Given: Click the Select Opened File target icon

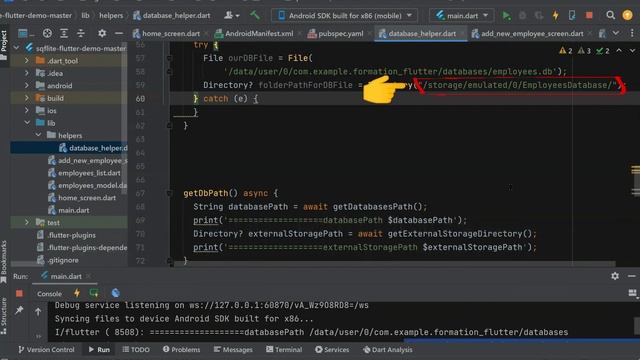Looking at the screenshot, I should click(47, 33).
